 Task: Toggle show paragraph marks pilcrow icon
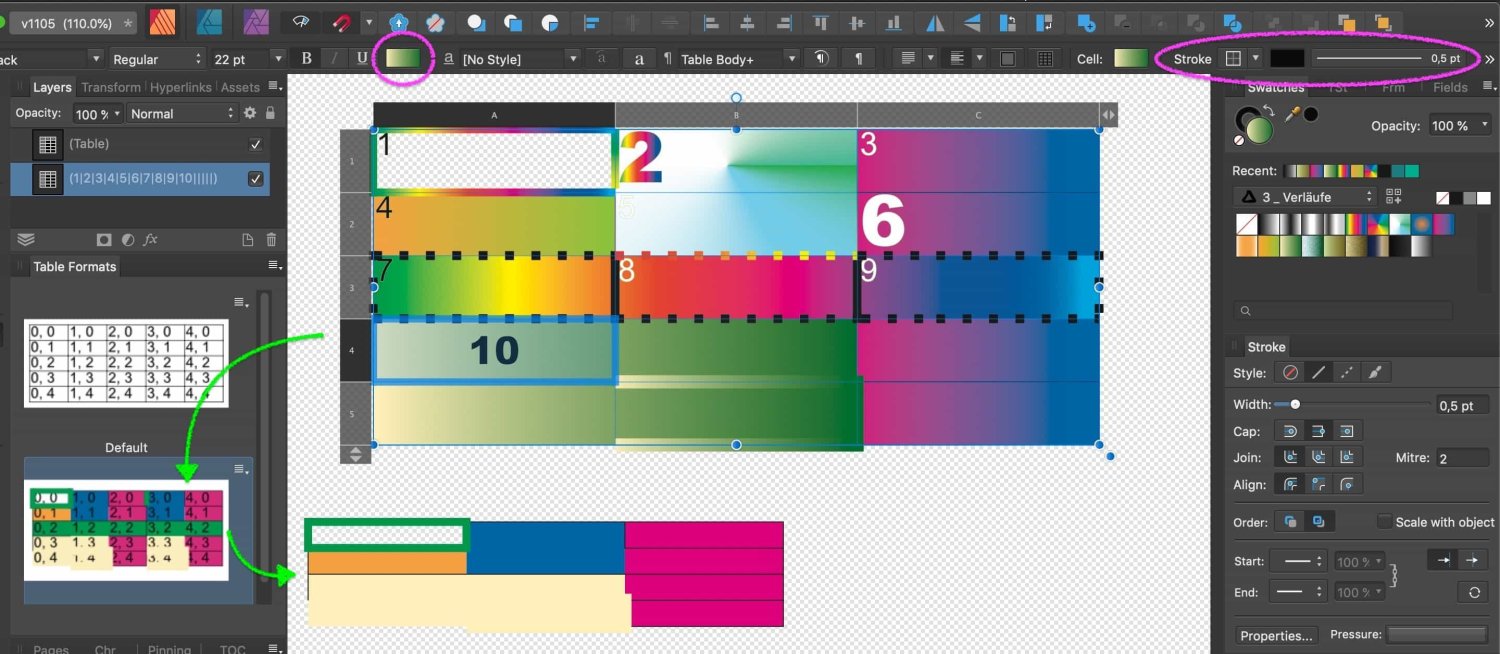[857, 58]
